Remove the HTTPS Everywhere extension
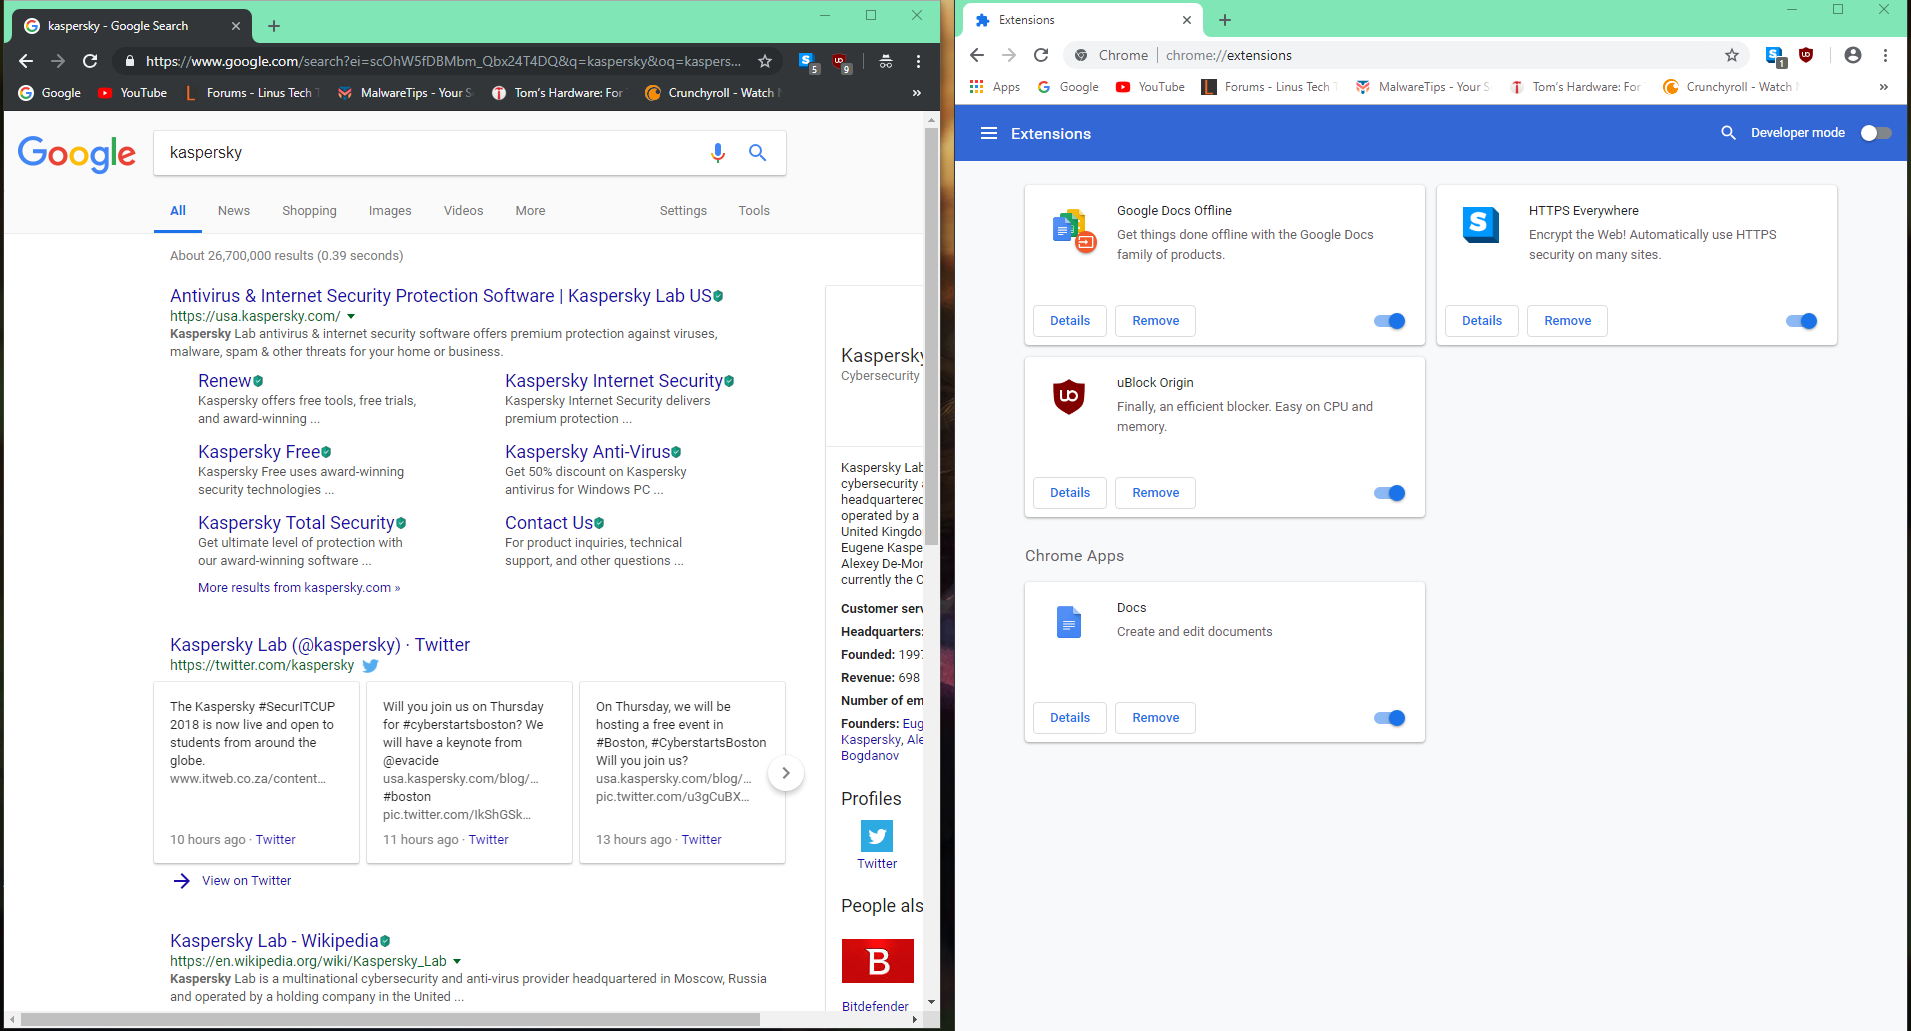Viewport: 1911px width, 1031px height. coord(1568,321)
